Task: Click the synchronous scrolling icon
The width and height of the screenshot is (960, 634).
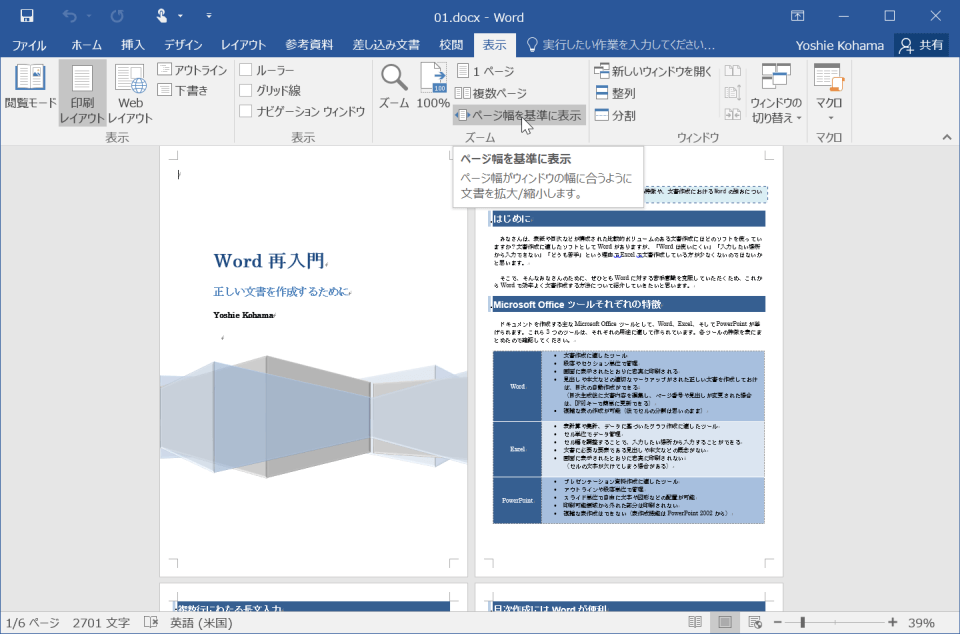Action: point(732,93)
